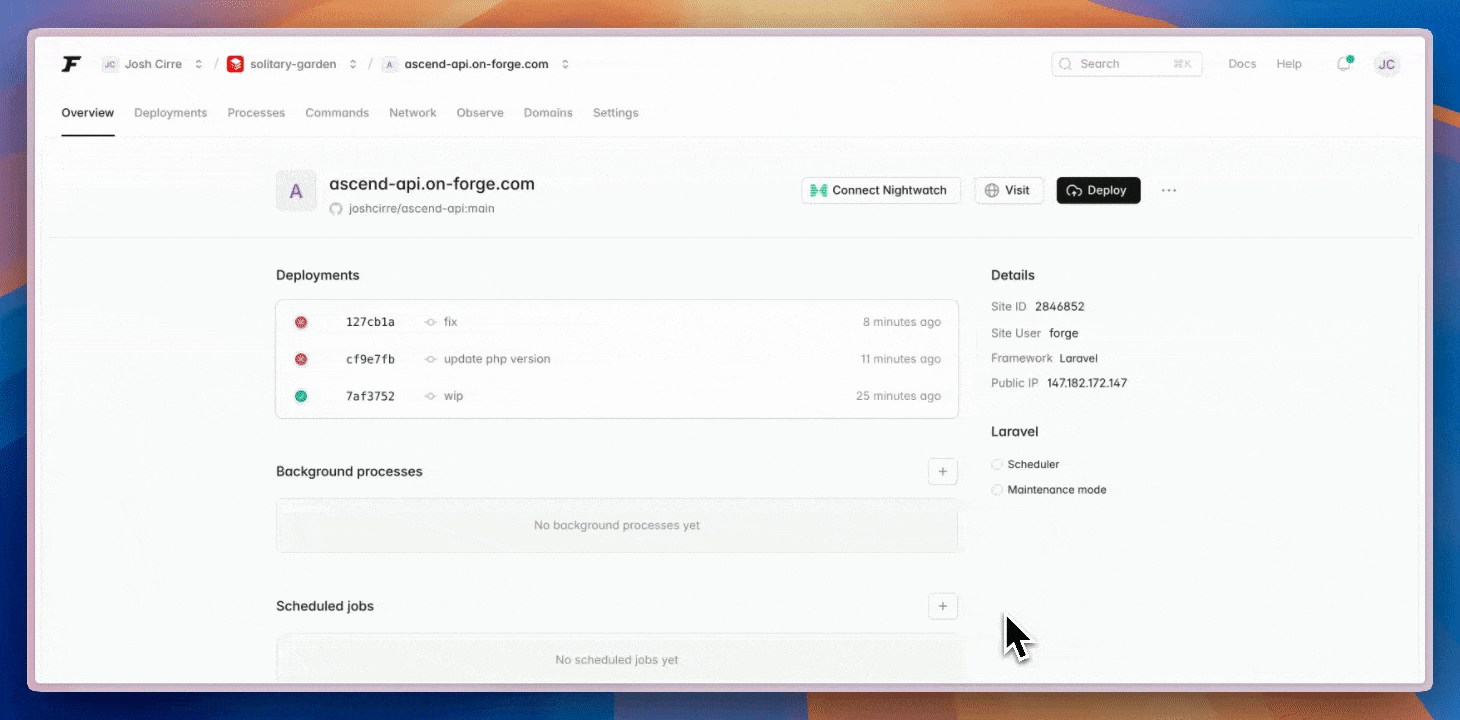The width and height of the screenshot is (1460, 720).
Task: Open the Settings tab
Action: (x=615, y=113)
